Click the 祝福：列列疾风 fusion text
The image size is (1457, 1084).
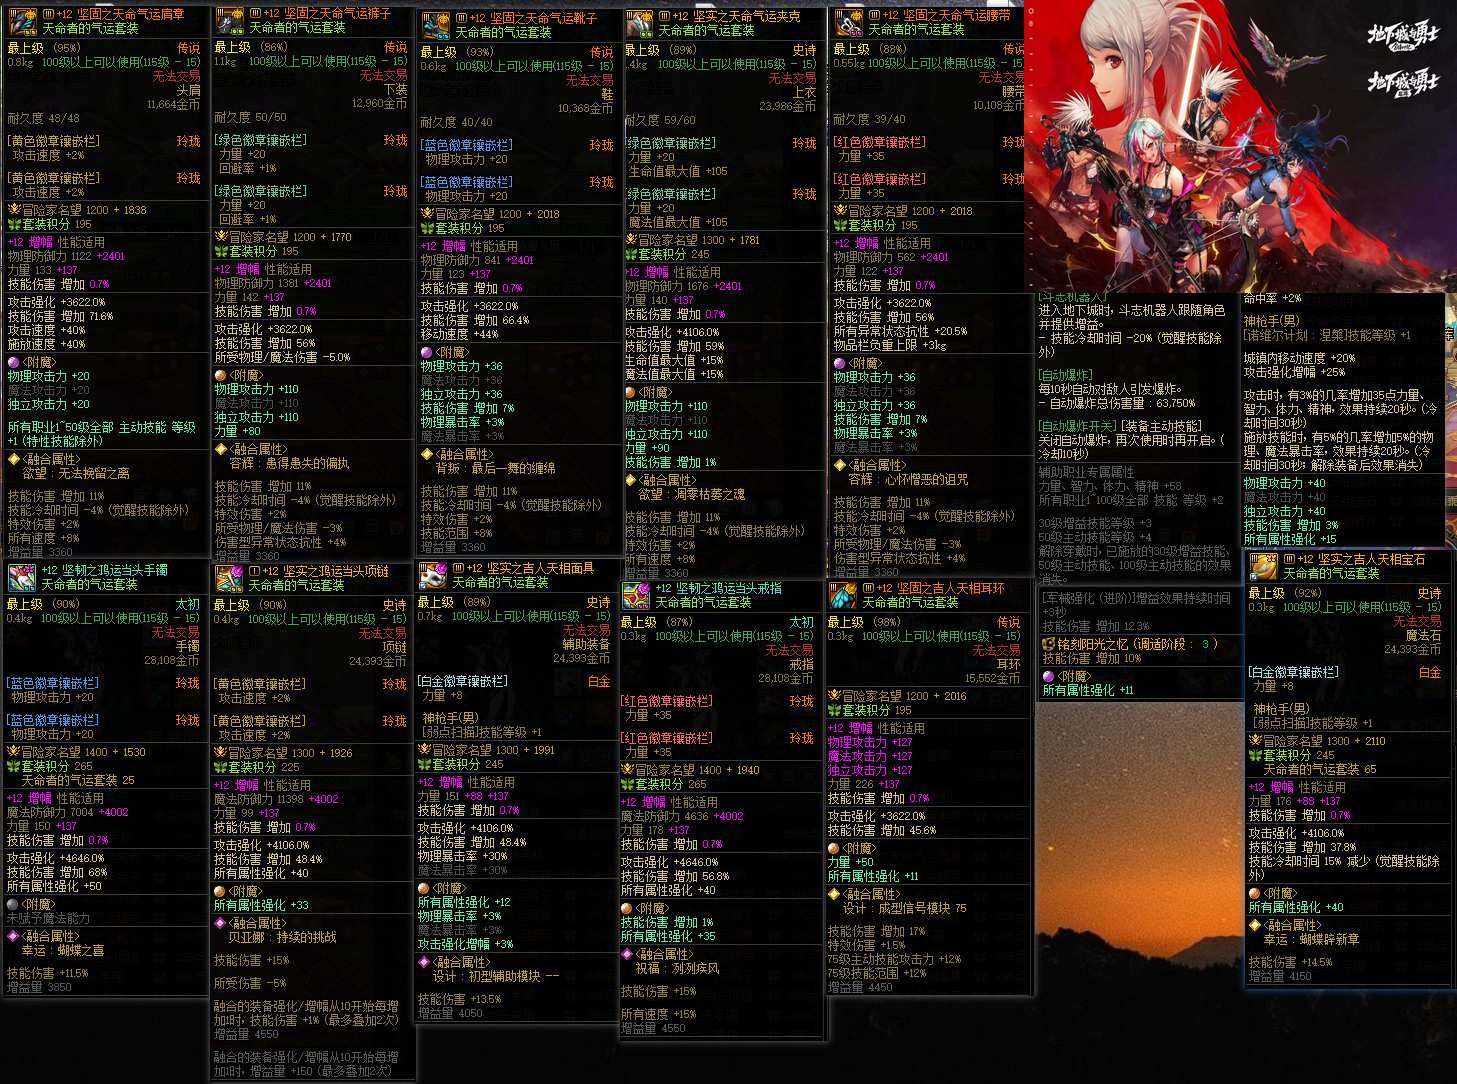(x=677, y=969)
